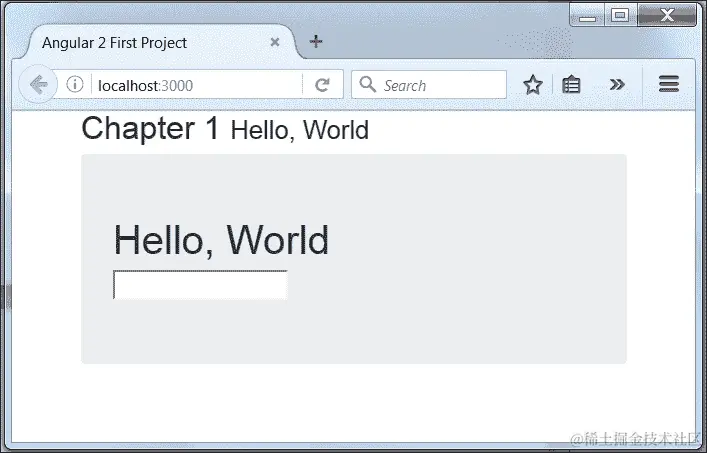Click the browser back arrow button
707x453 pixels.
tap(38, 84)
